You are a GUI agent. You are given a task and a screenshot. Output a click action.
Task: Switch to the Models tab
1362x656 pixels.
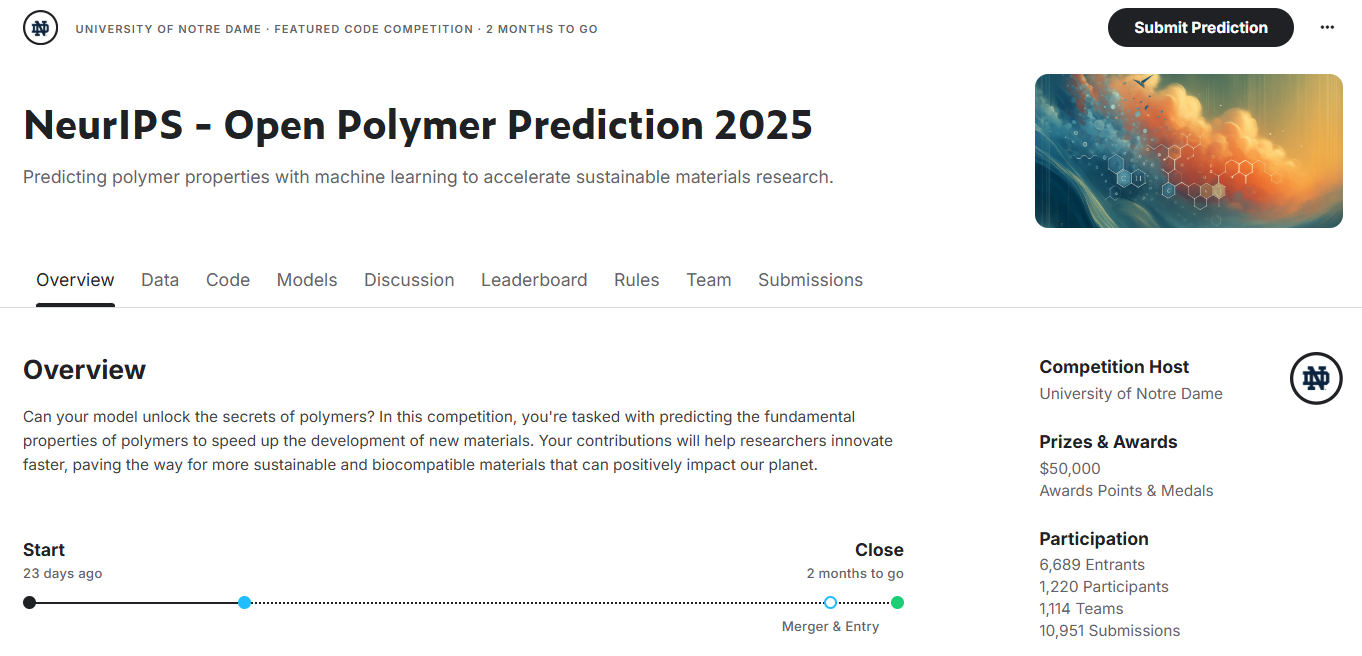[x=307, y=280]
